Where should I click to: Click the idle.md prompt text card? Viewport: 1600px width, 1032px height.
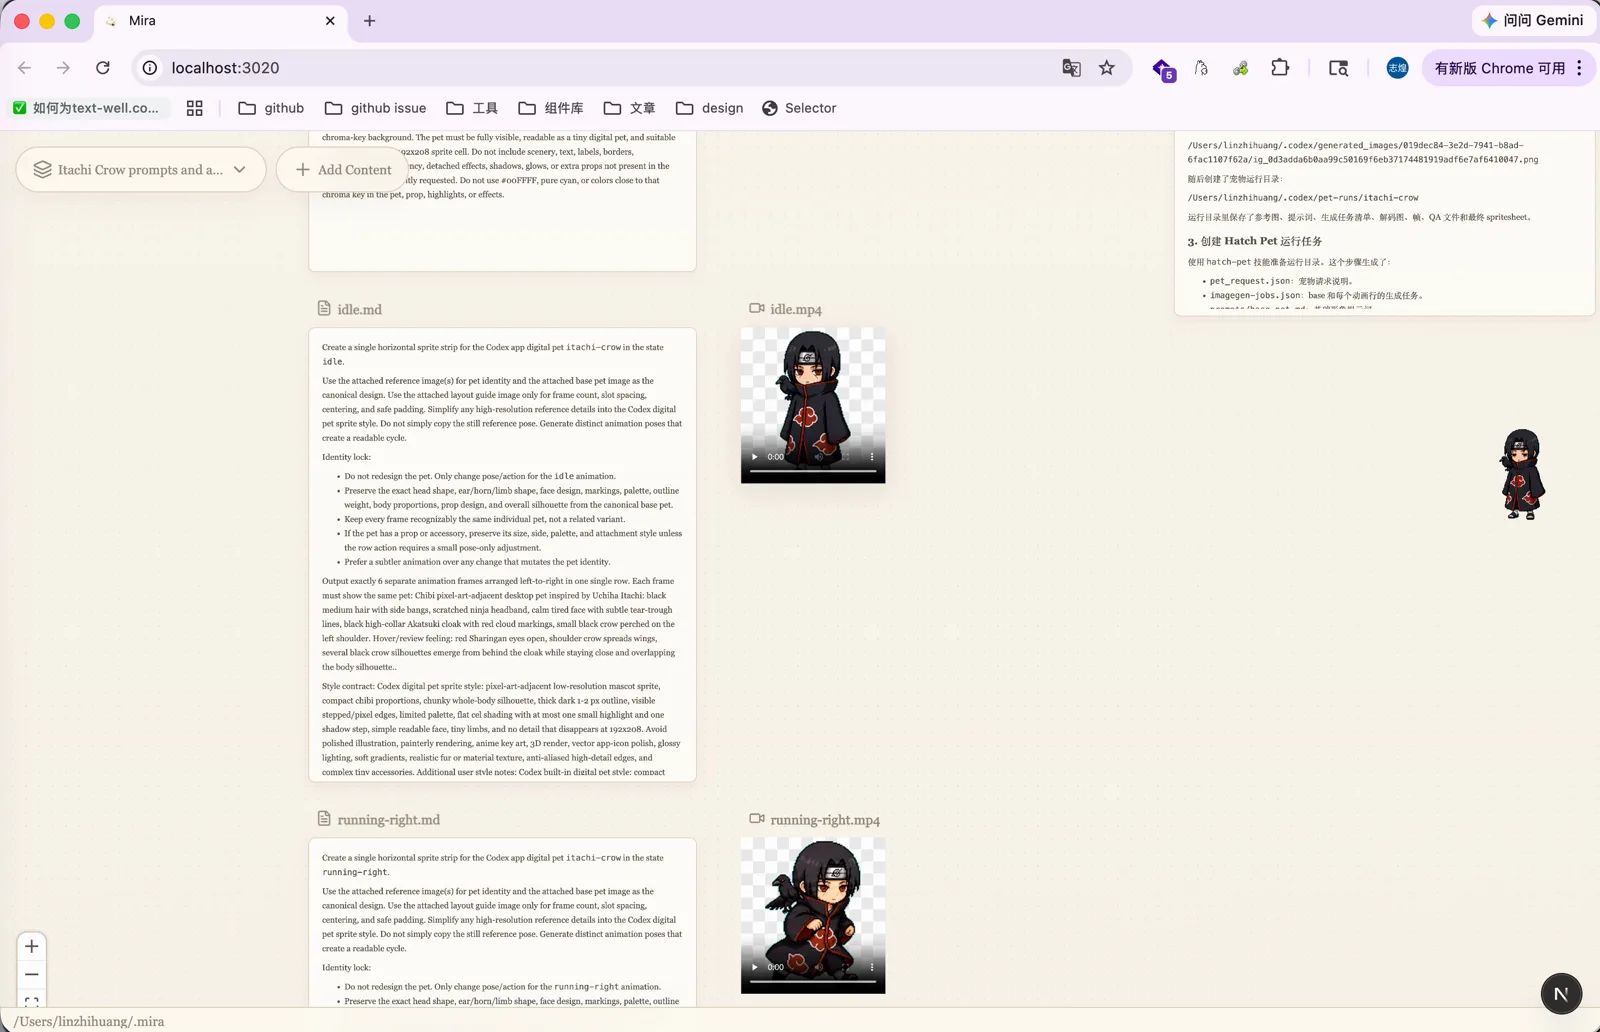click(502, 554)
